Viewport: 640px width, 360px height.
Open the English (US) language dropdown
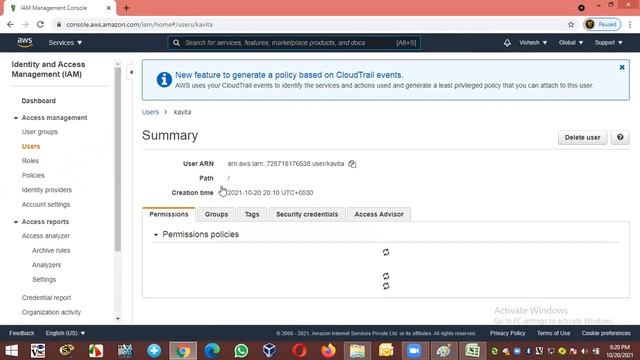(x=65, y=333)
